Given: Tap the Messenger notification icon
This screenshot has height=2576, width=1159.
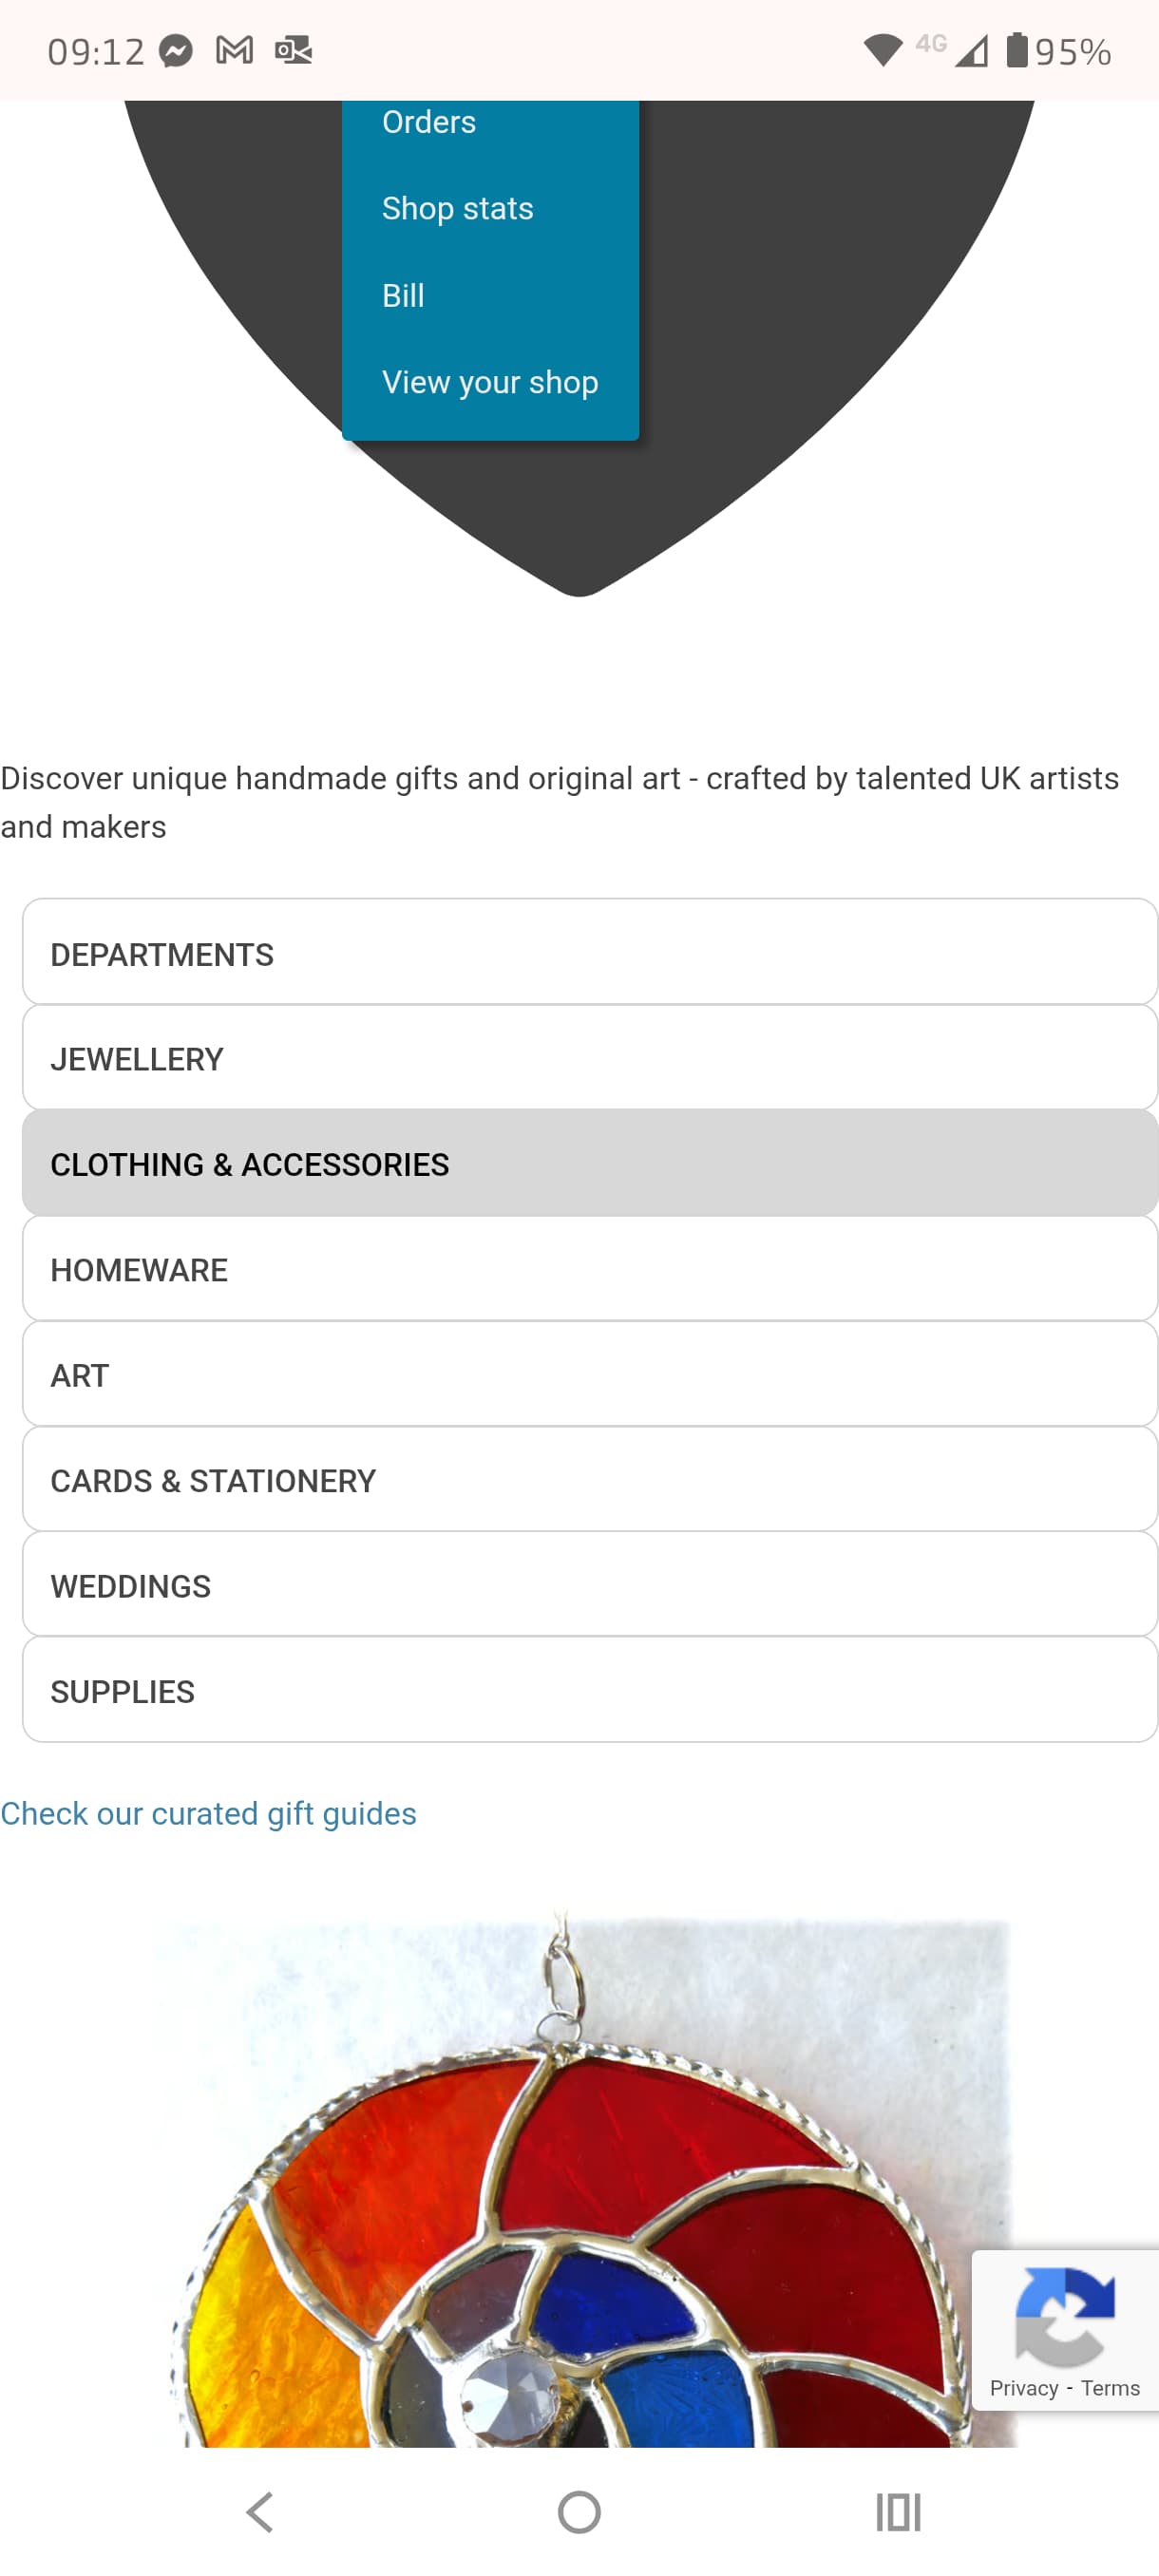Looking at the screenshot, I should [176, 51].
